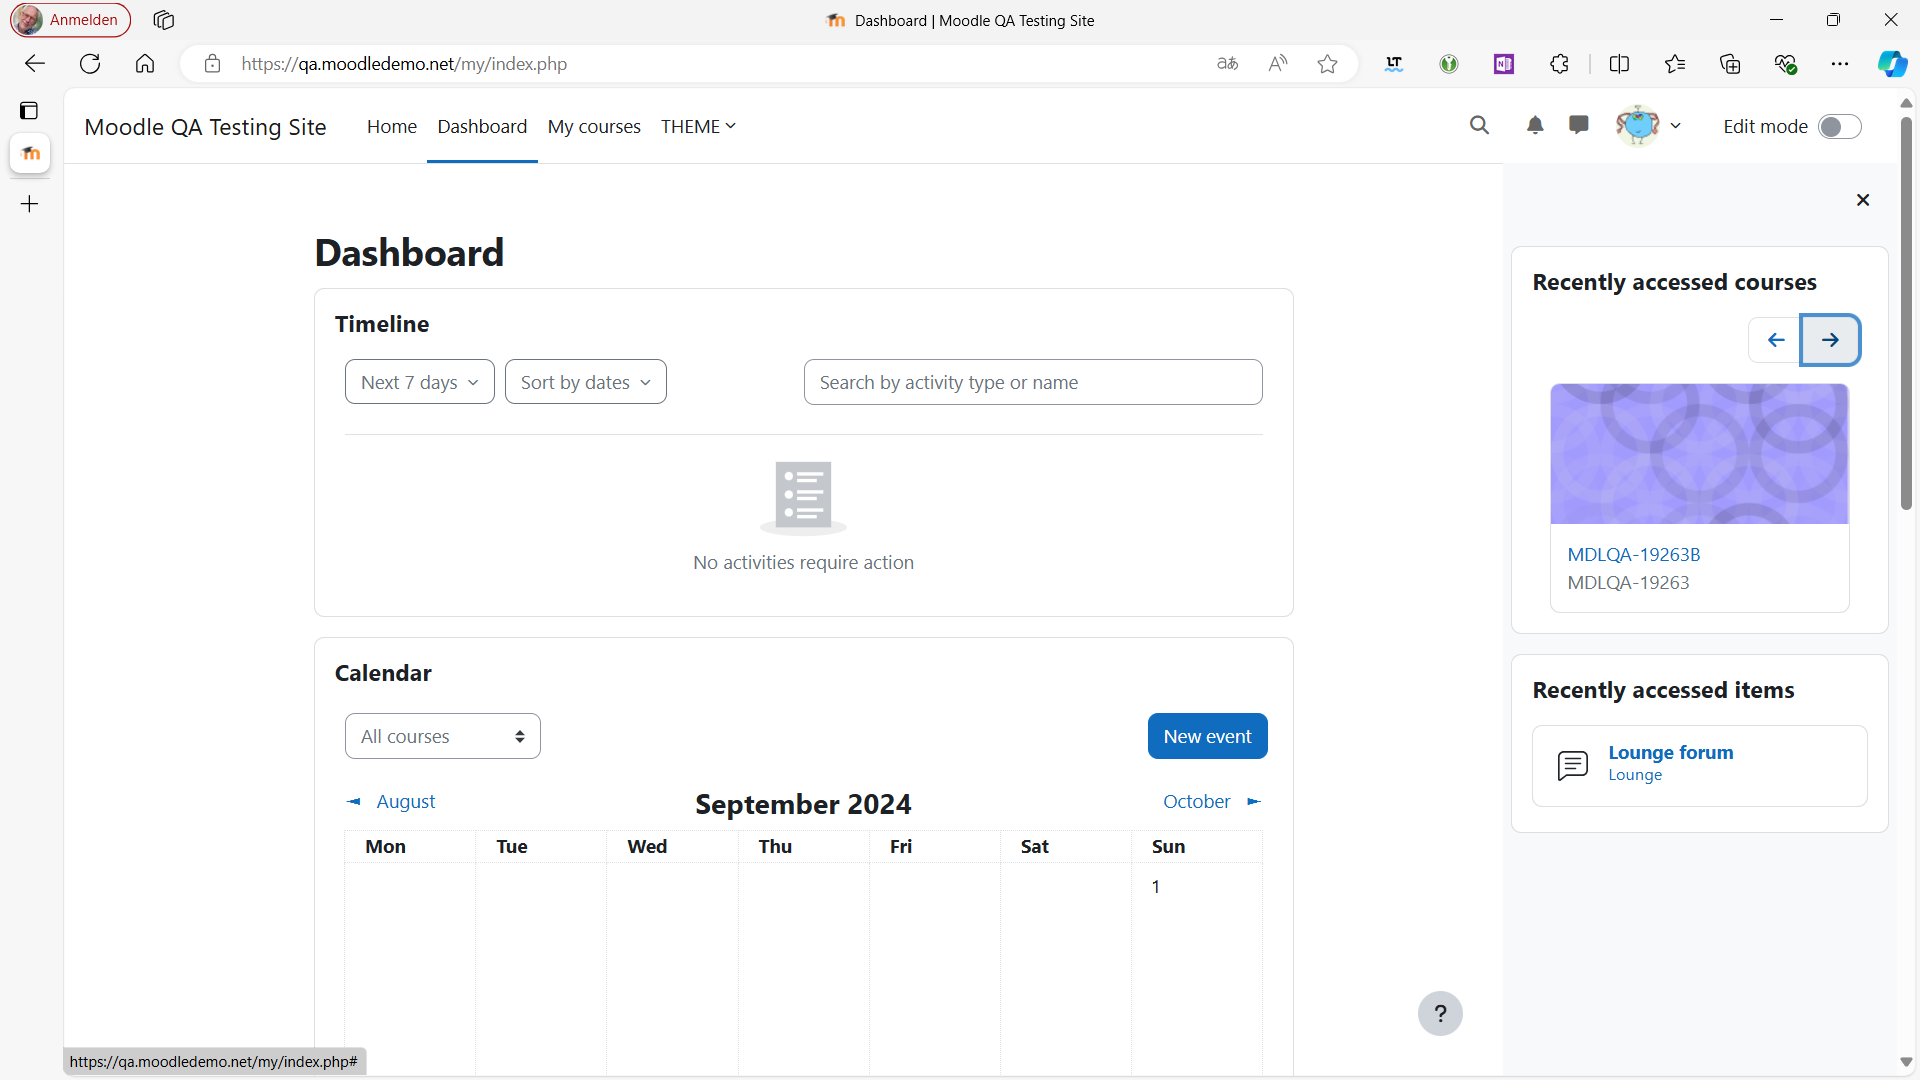1920x1080 pixels.
Task: Open the browser home page
Action: [x=145, y=64]
